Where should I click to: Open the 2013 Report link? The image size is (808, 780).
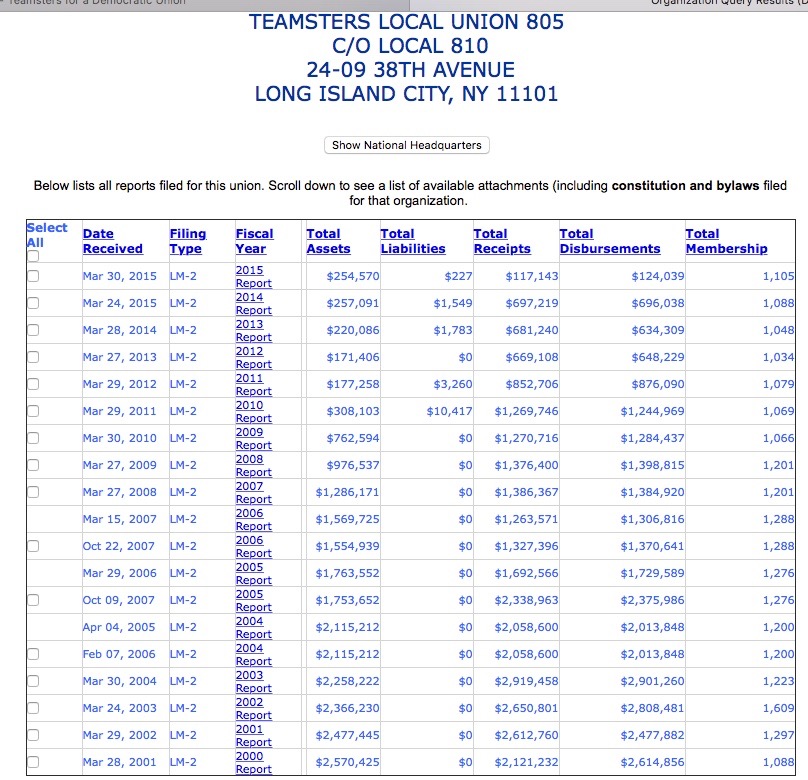pyautogui.click(x=254, y=331)
